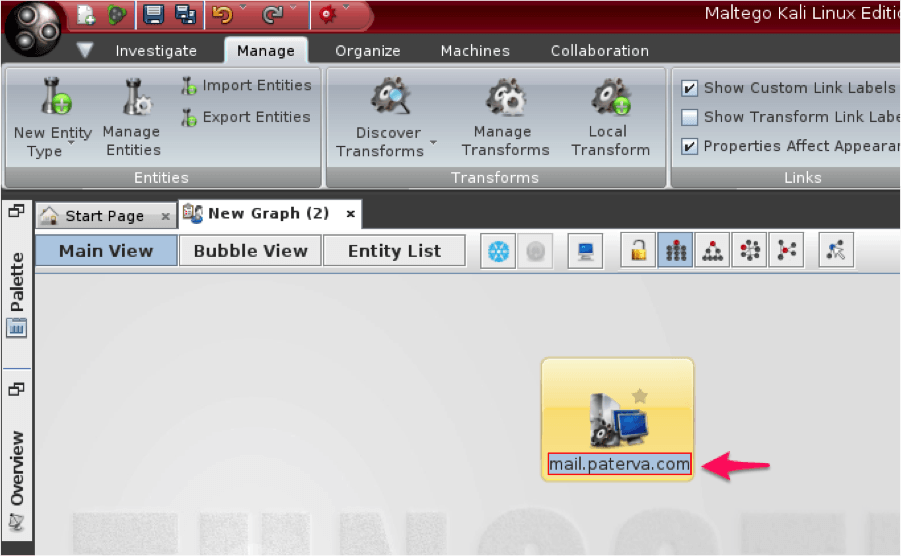Toggle Show Custom Link Labels checkbox

(690, 88)
